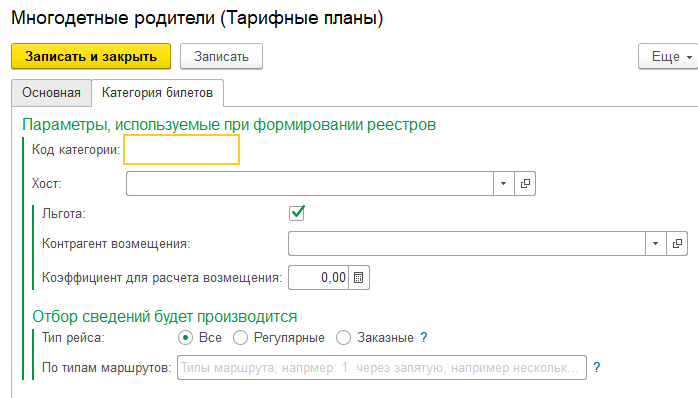Expand the Хост dropdown list
Viewport: 698px width, 398px height.
[x=503, y=183]
